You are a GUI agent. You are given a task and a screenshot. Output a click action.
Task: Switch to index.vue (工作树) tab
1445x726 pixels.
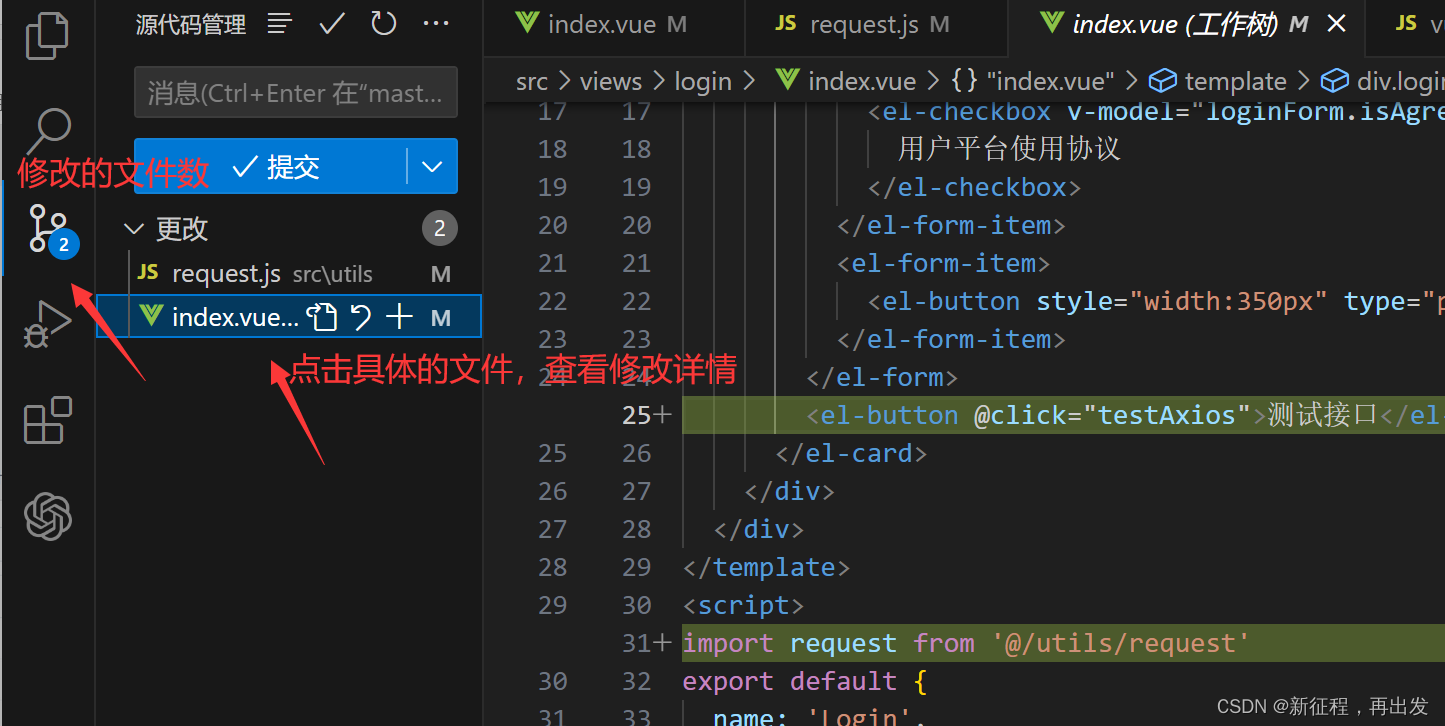(x=1174, y=25)
